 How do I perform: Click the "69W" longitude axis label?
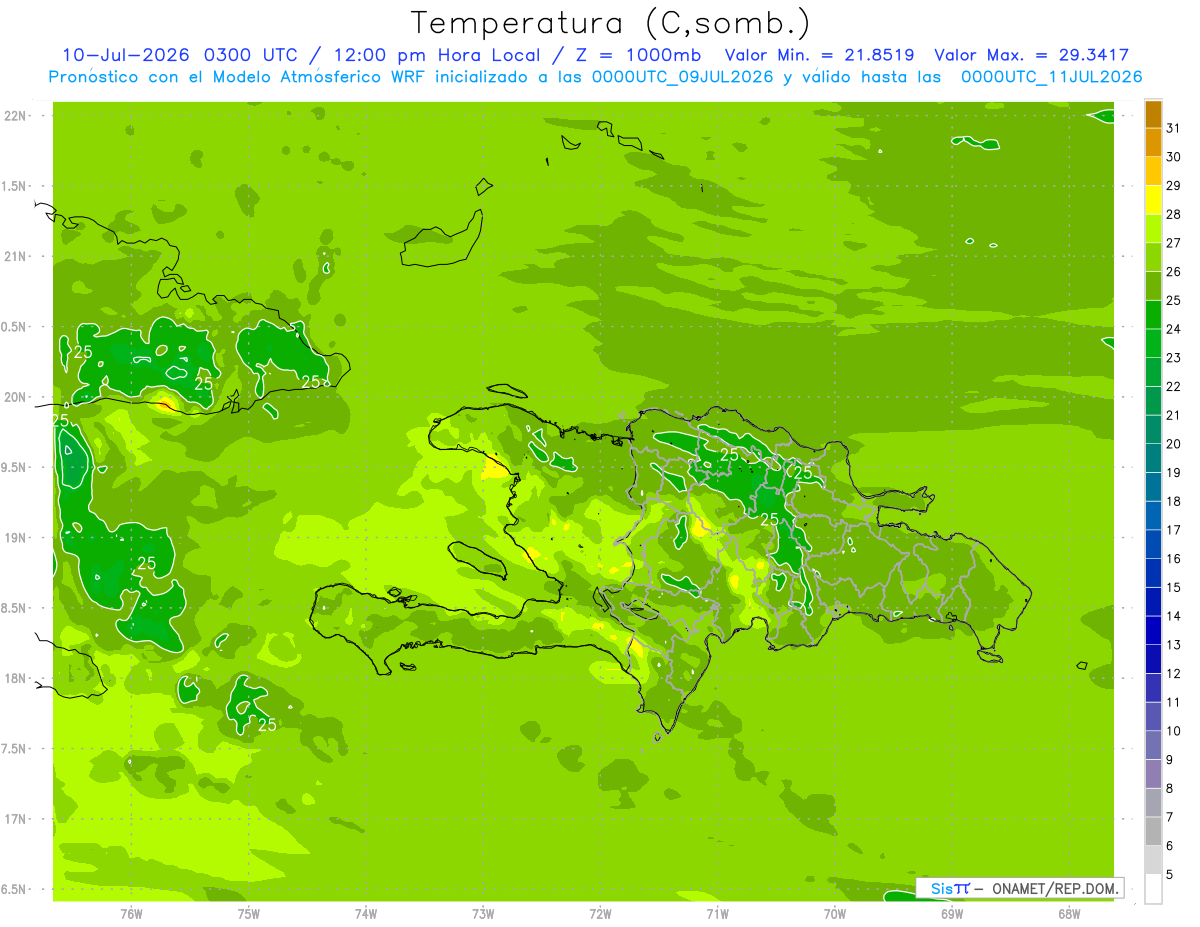[x=951, y=914]
